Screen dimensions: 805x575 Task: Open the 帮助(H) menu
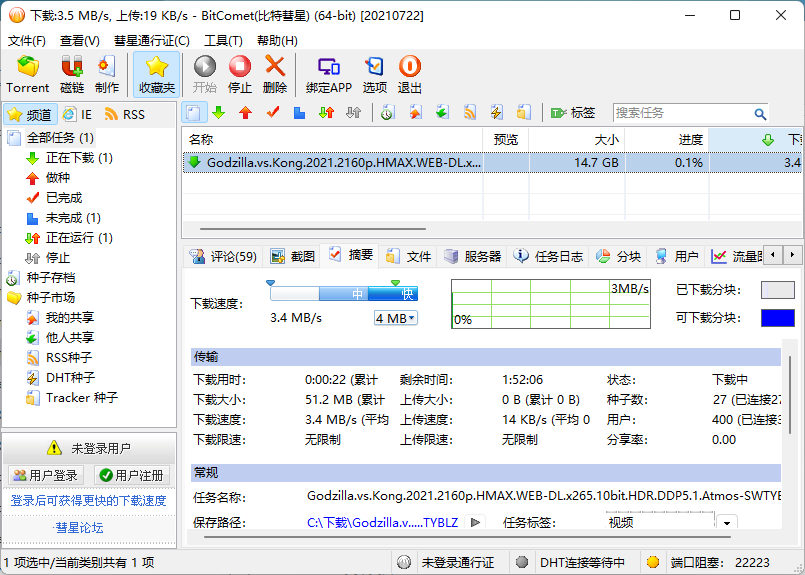click(277, 41)
